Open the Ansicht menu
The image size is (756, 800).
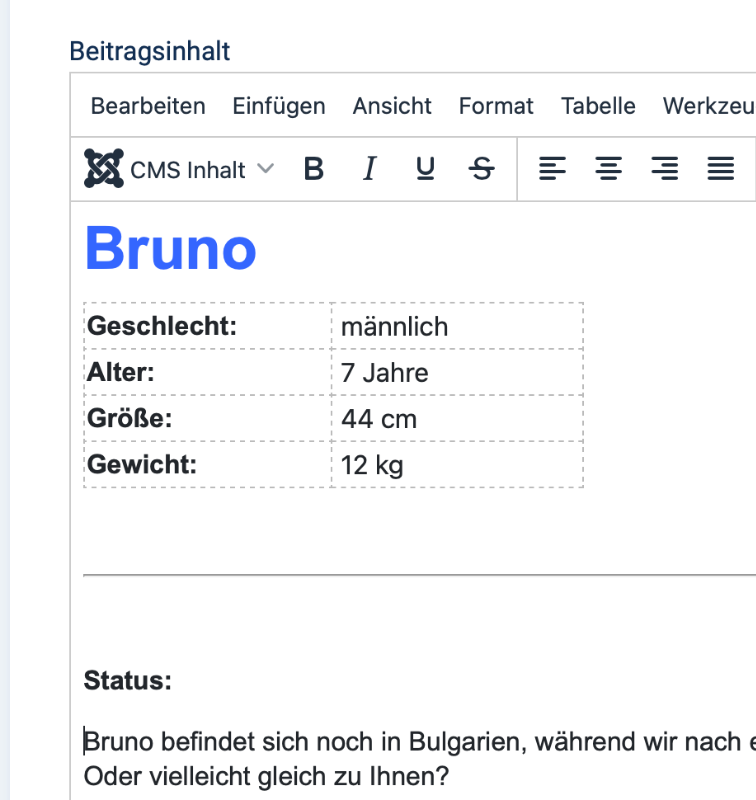coord(392,106)
